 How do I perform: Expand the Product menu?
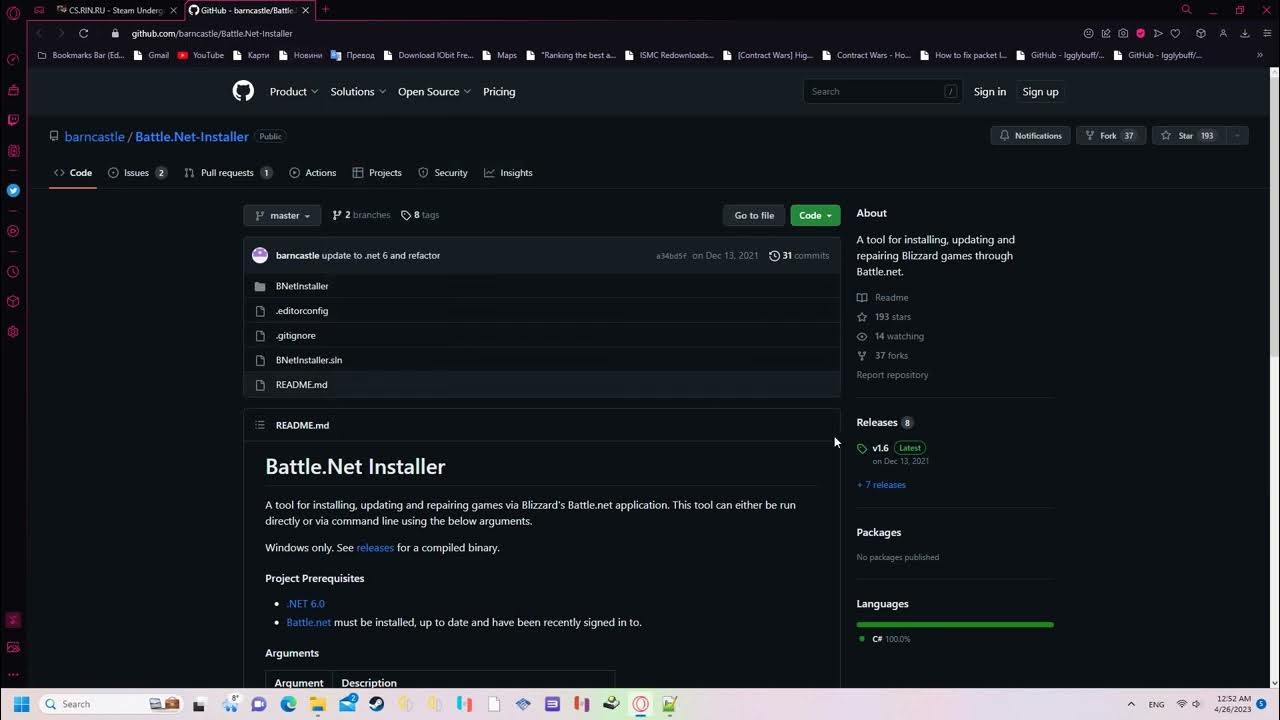pyautogui.click(x=294, y=91)
